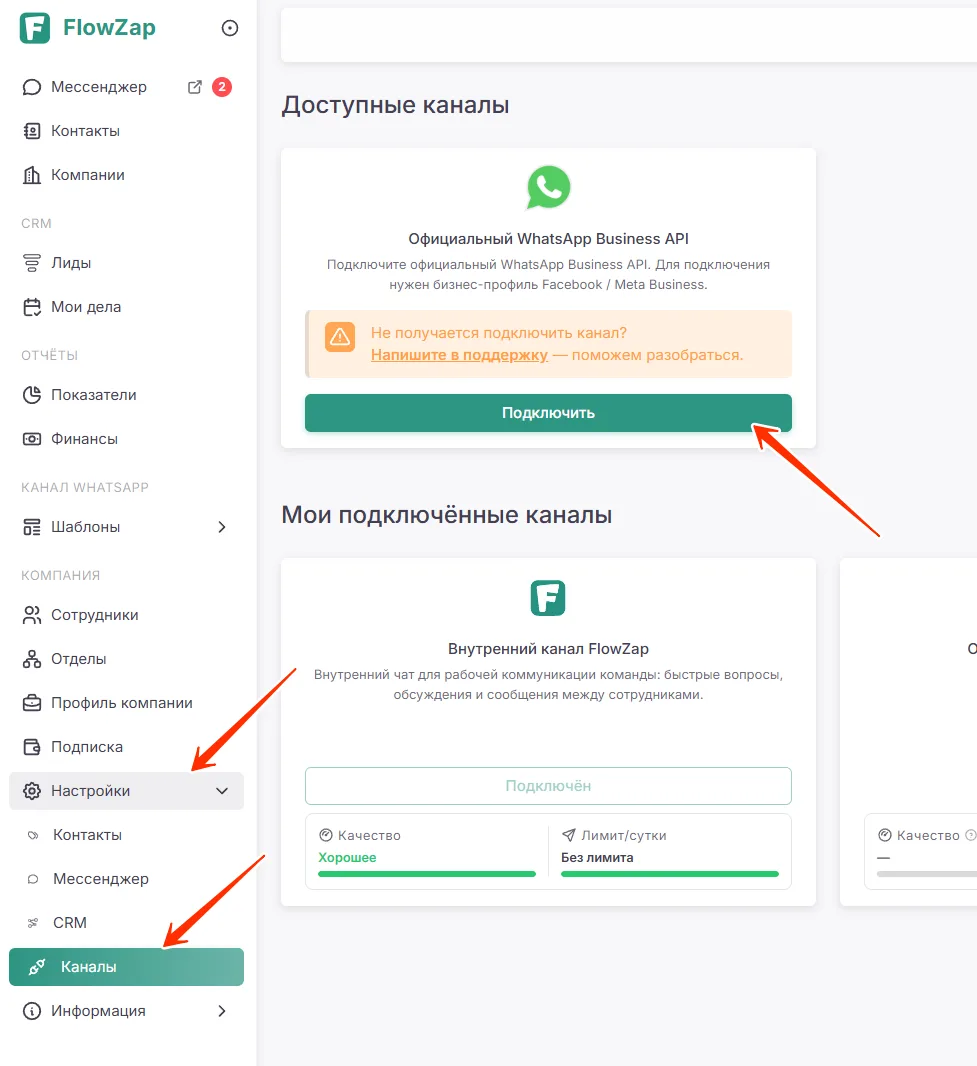Click the info circle icon for Информация
The image size is (977, 1066).
(32, 1011)
